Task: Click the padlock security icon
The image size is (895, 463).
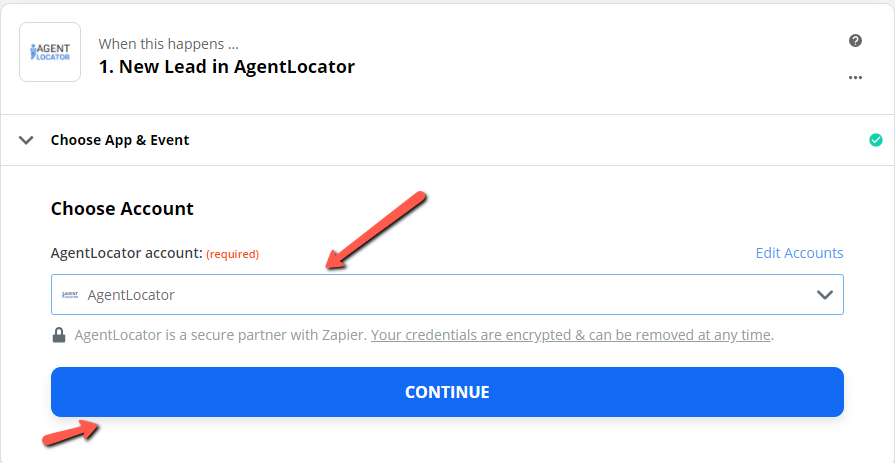Action: point(59,335)
